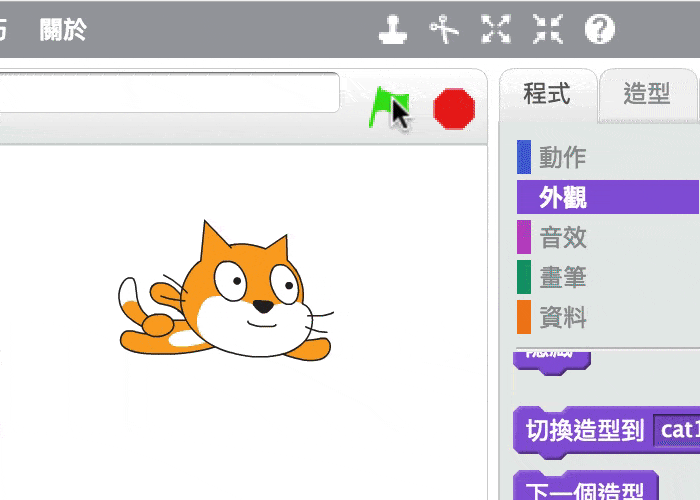Choose the shrink sprite tool
This screenshot has height=500, width=700.
(548, 29)
